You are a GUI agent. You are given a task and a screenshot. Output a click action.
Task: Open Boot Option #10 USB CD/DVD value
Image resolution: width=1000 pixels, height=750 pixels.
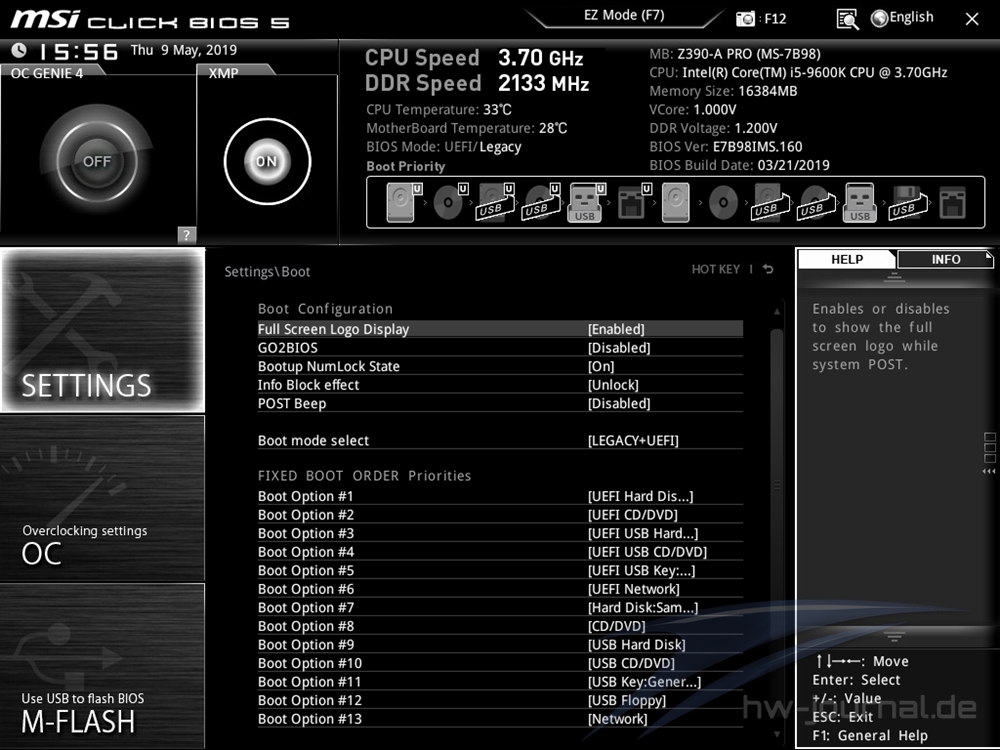coord(631,663)
